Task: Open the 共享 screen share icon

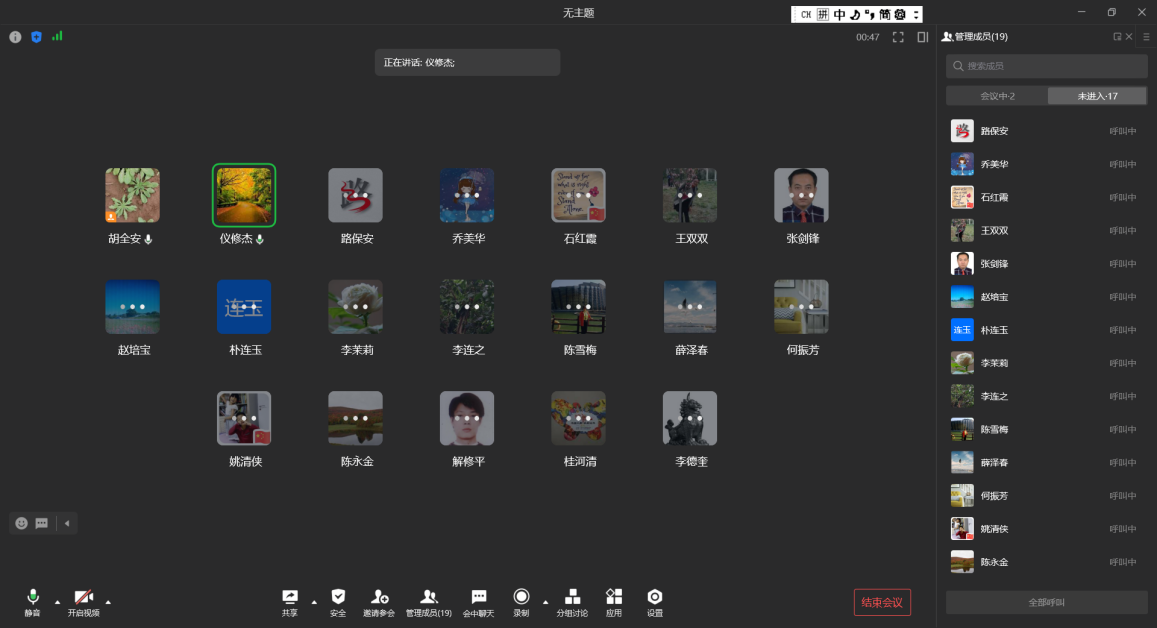Action: (290, 597)
